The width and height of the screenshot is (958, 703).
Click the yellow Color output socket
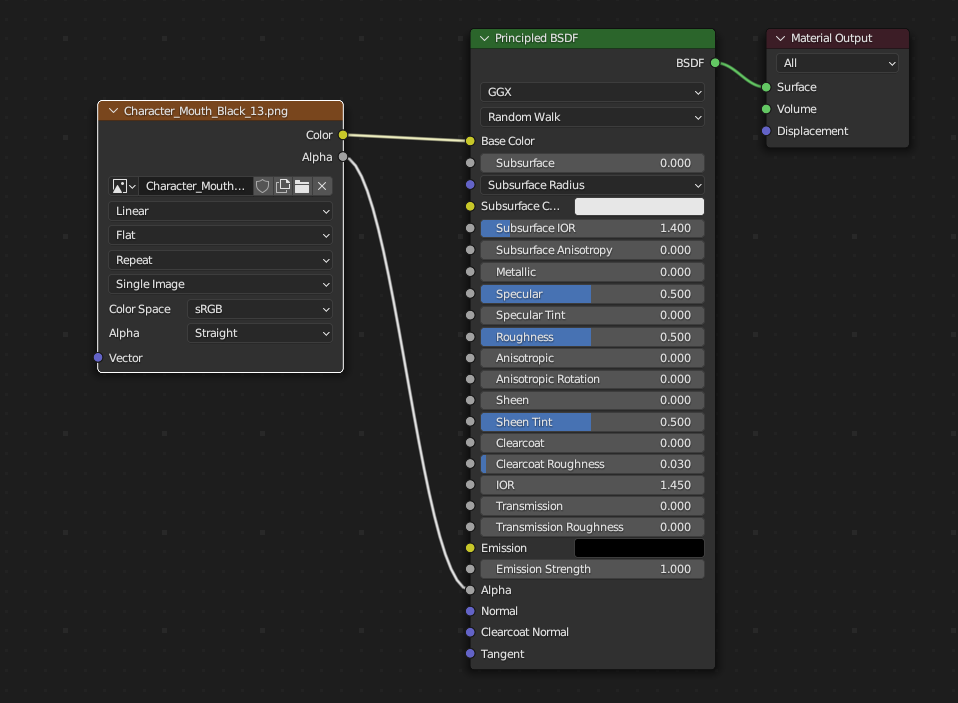[343, 135]
